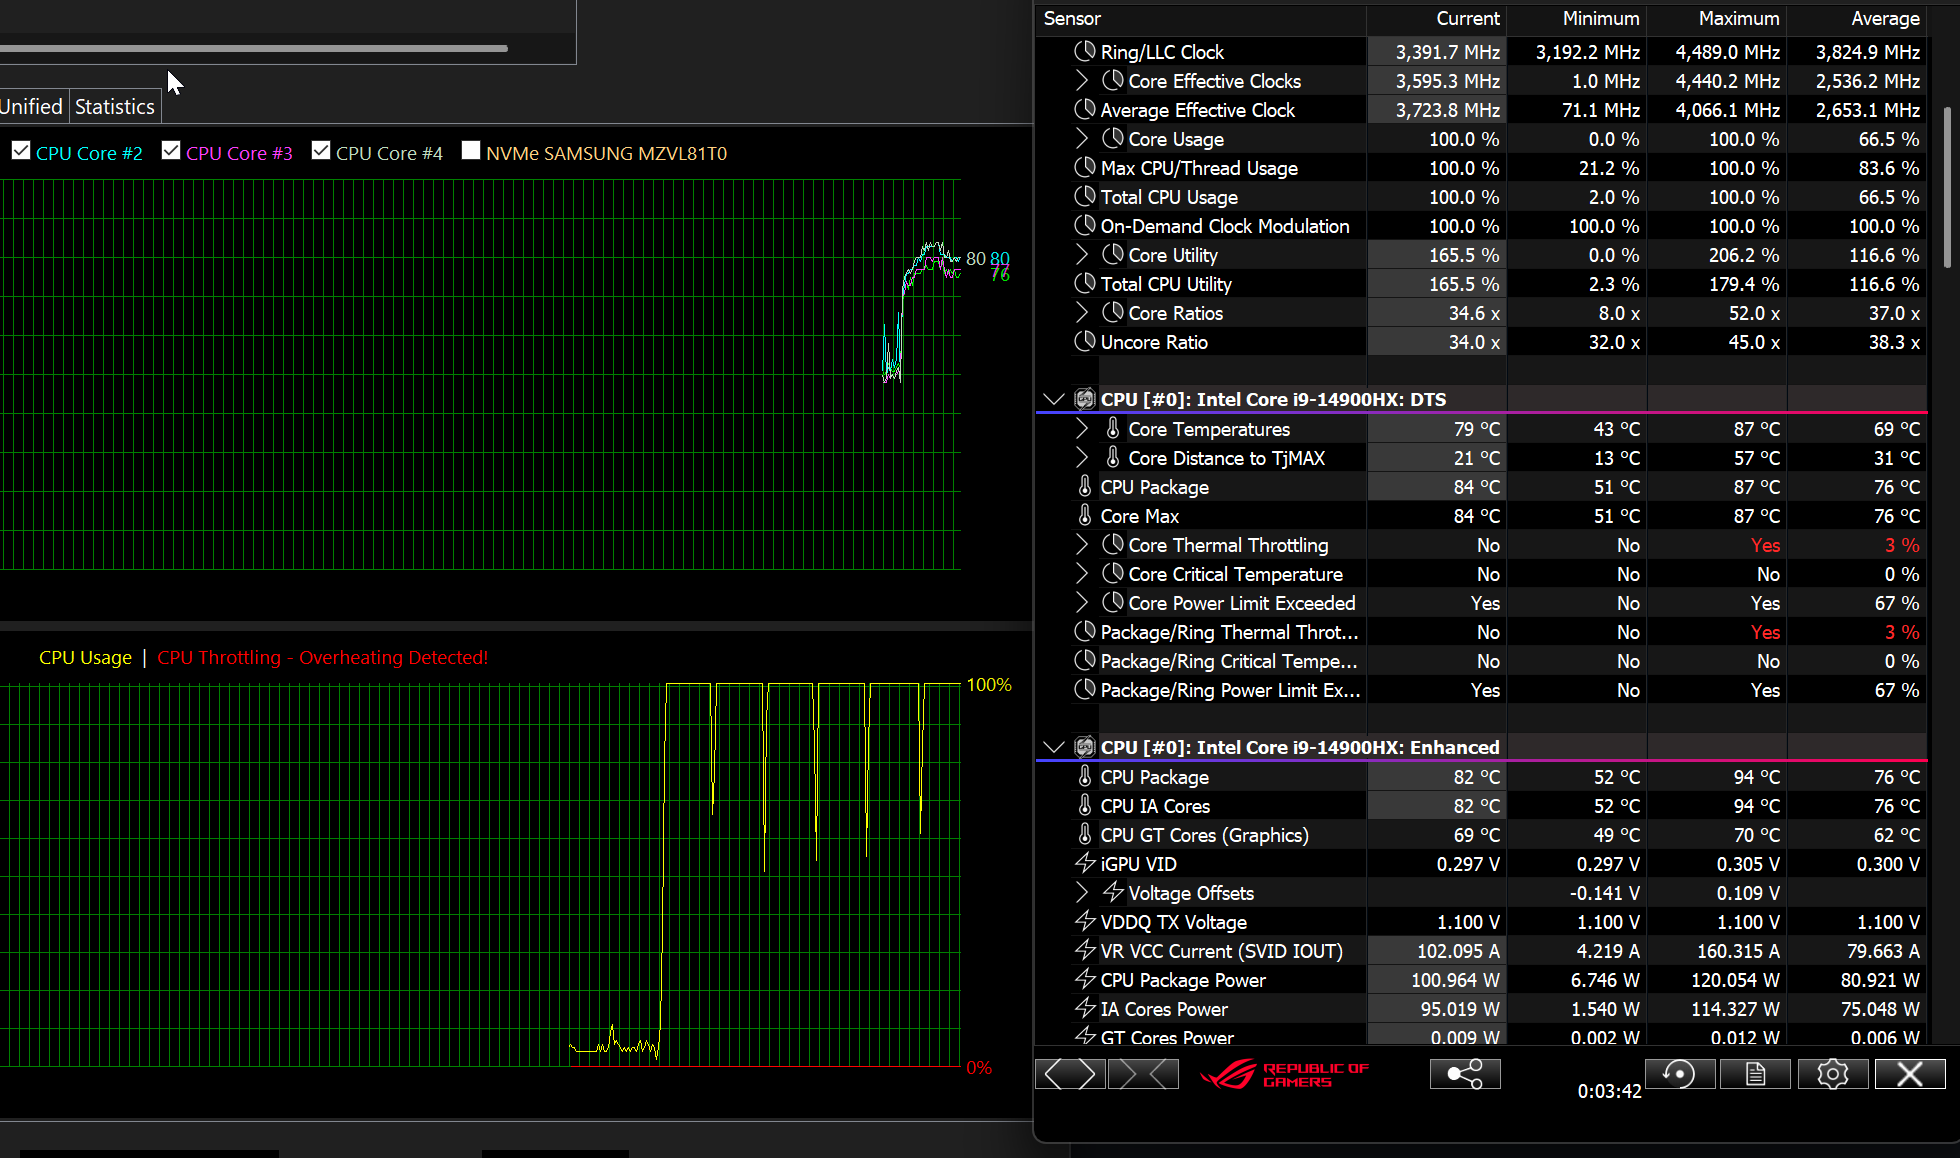Click the GT Cores Power row

(x=1482, y=1037)
